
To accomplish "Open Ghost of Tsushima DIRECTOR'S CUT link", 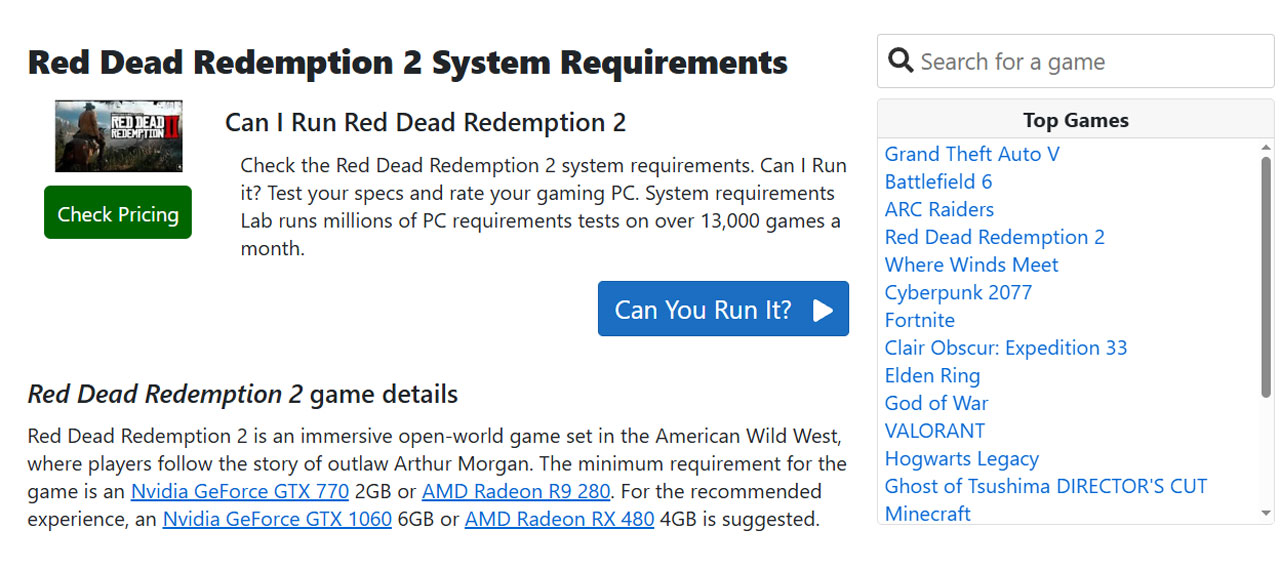I will click(1046, 486).
